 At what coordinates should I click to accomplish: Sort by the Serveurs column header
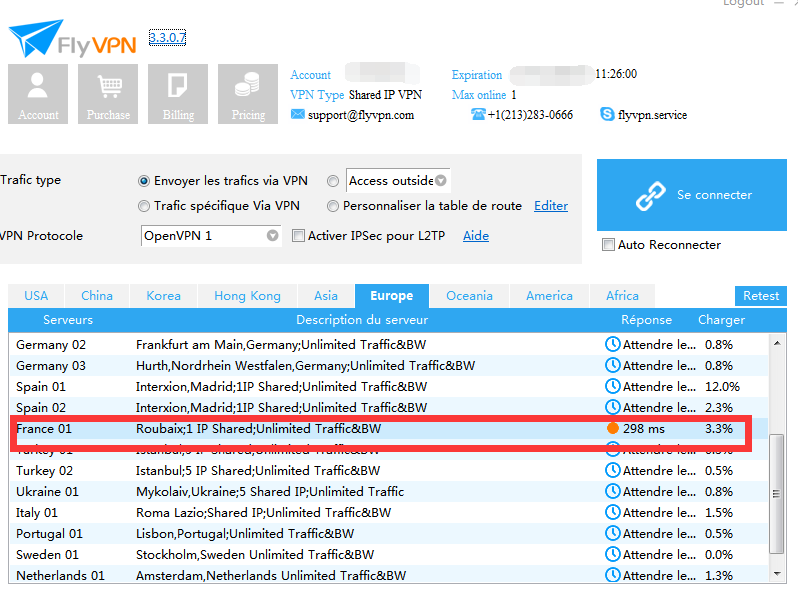point(68,320)
